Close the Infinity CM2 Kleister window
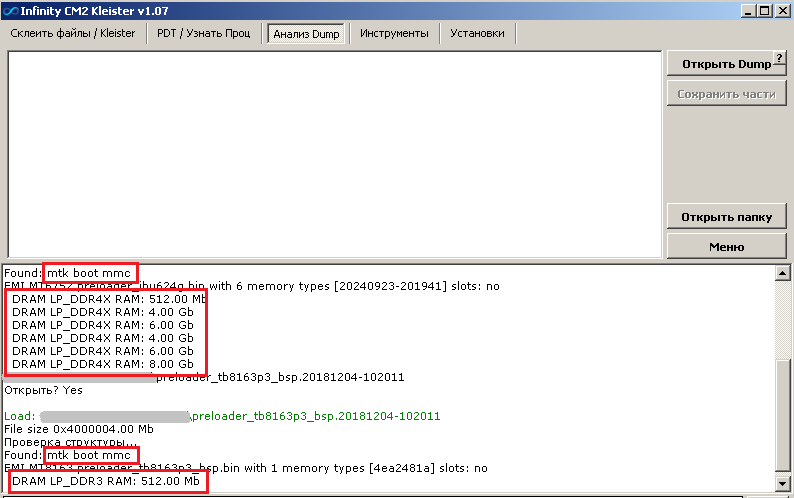794x498 pixels. tap(781, 10)
